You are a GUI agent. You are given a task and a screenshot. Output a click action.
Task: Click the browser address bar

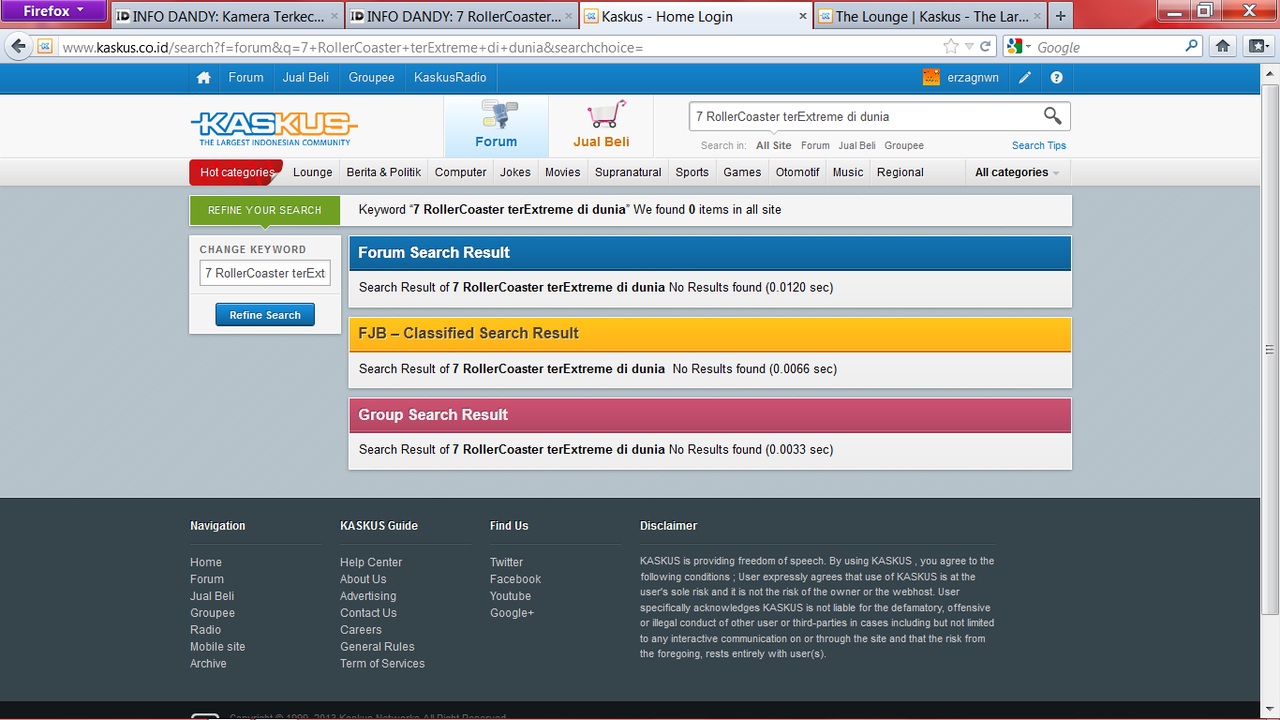(498, 47)
